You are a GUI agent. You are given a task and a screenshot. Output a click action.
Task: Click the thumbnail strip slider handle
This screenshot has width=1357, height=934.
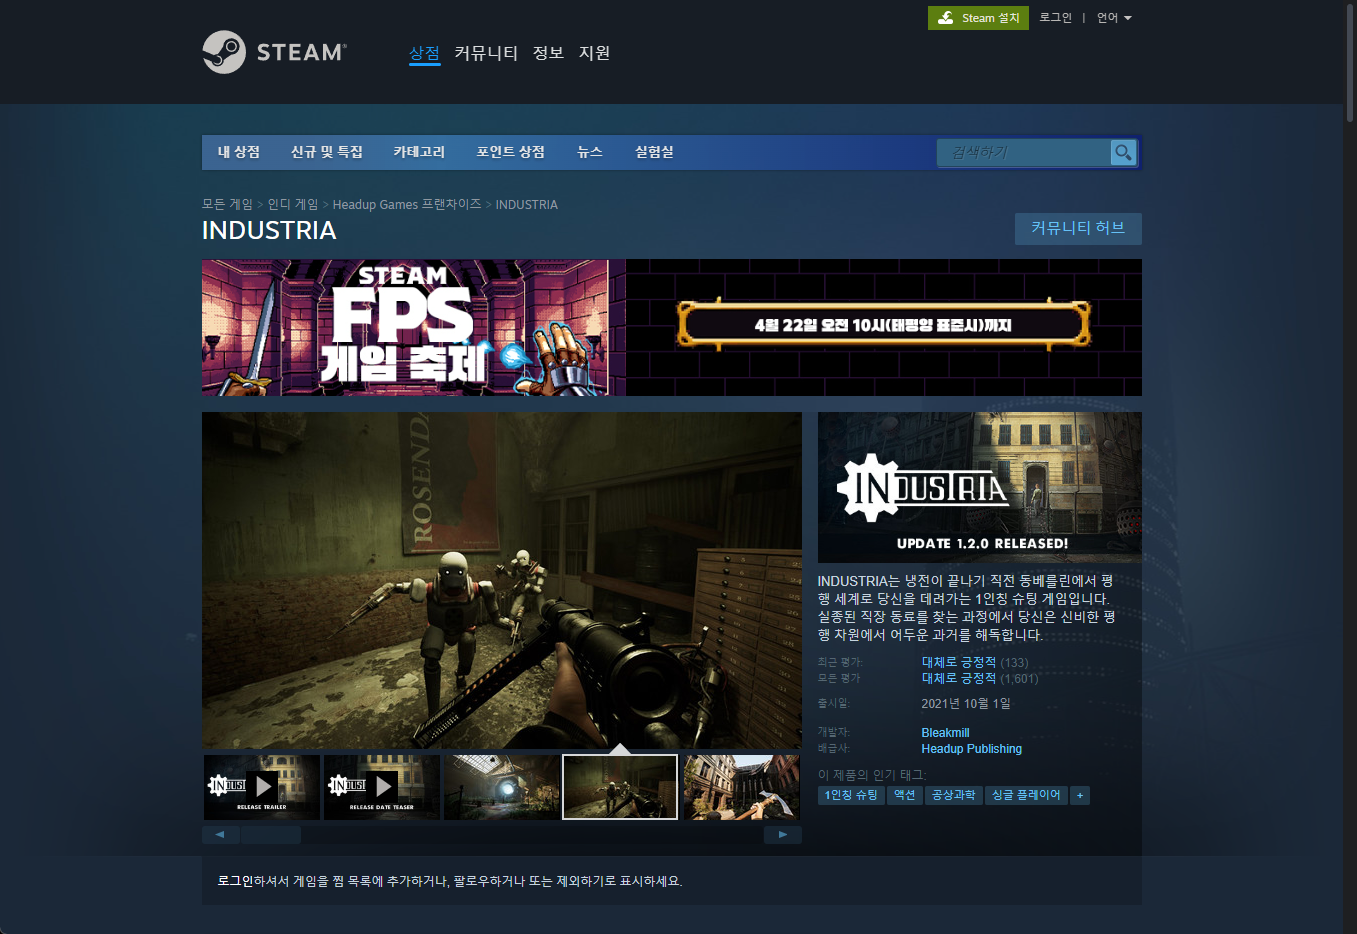click(270, 834)
